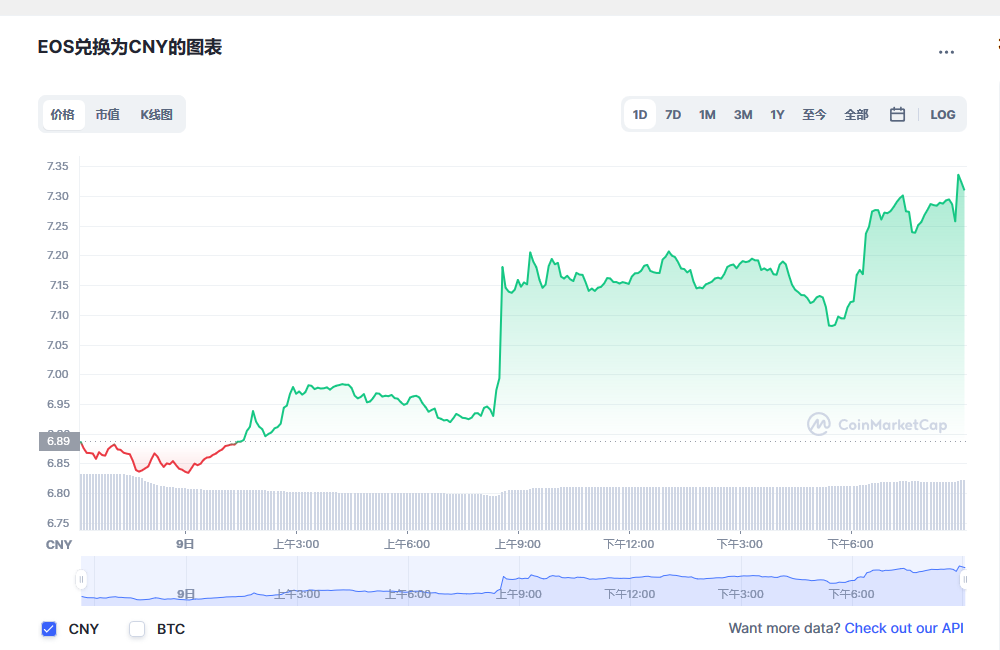Image resolution: width=1000 pixels, height=650 pixels.
Task: Switch to the 价格 tab
Action: tap(63, 115)
